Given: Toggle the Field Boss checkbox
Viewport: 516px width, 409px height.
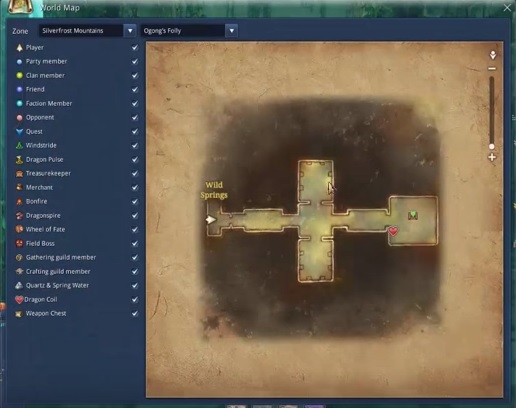Looking at the screenshot, I should click(x=135, y=244).
